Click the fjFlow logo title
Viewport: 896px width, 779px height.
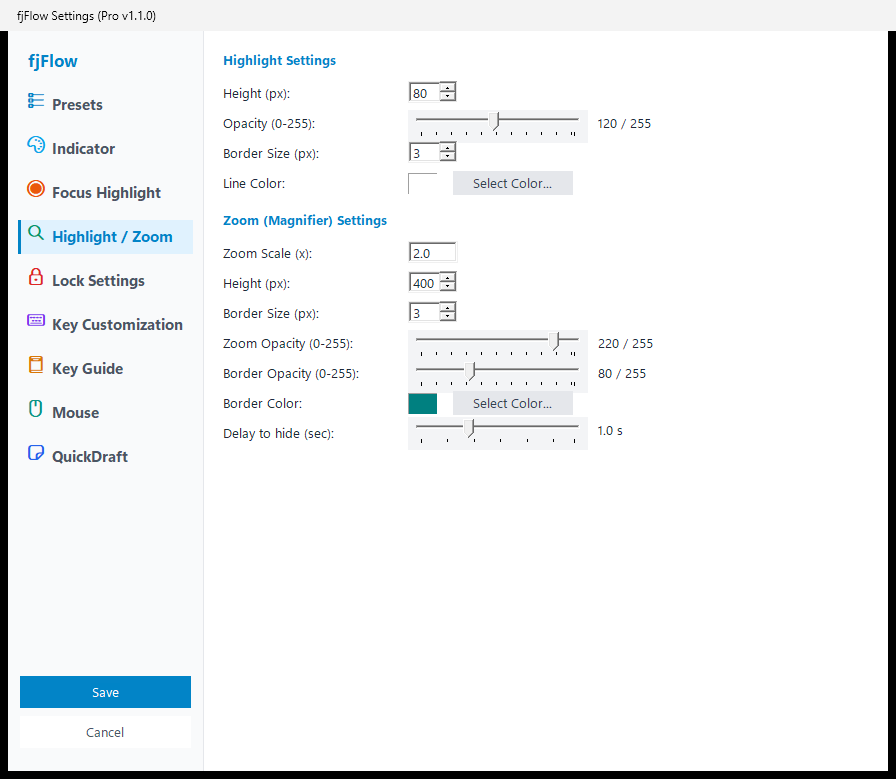(x=53, y=61)
